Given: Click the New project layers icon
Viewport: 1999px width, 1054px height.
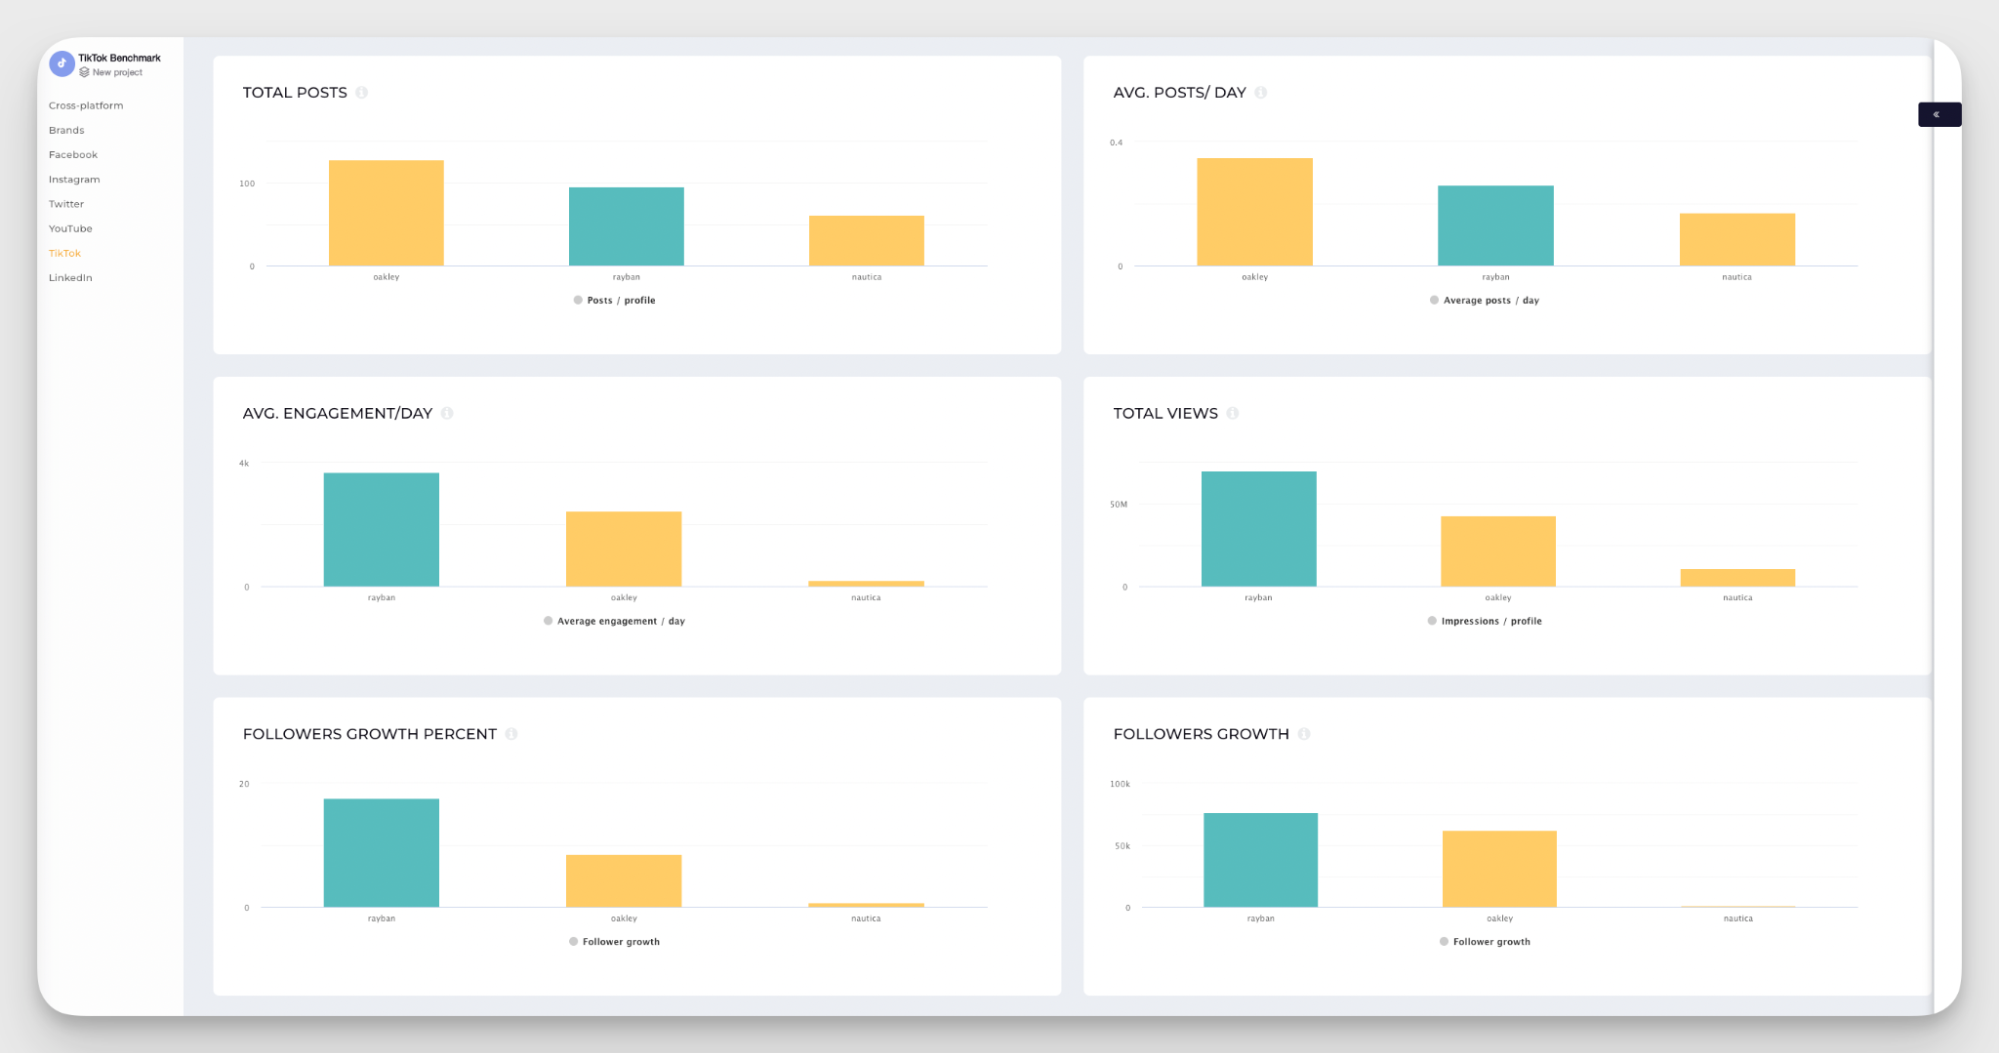Looking at the screenshot, I should (x=86, y=72).
